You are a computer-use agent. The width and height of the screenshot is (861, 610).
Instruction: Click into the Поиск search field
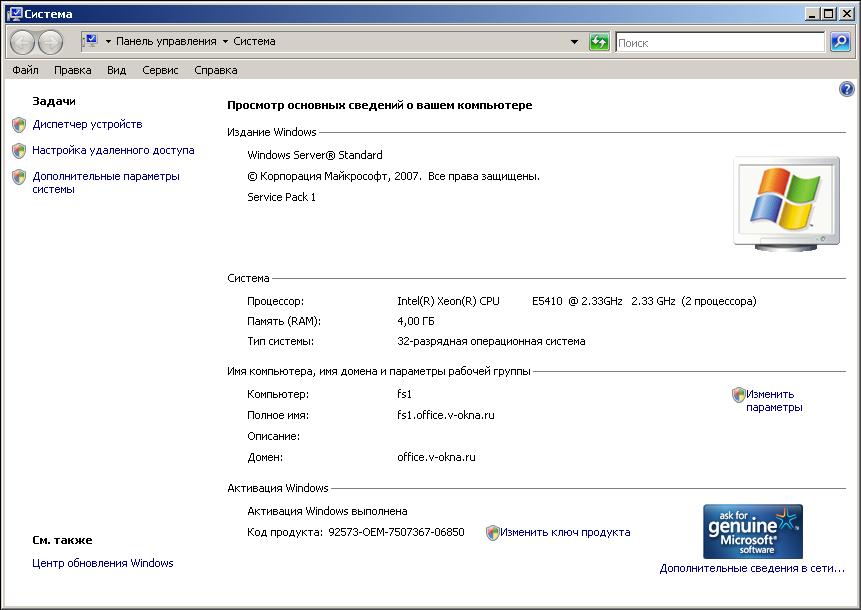pos(720,42)
